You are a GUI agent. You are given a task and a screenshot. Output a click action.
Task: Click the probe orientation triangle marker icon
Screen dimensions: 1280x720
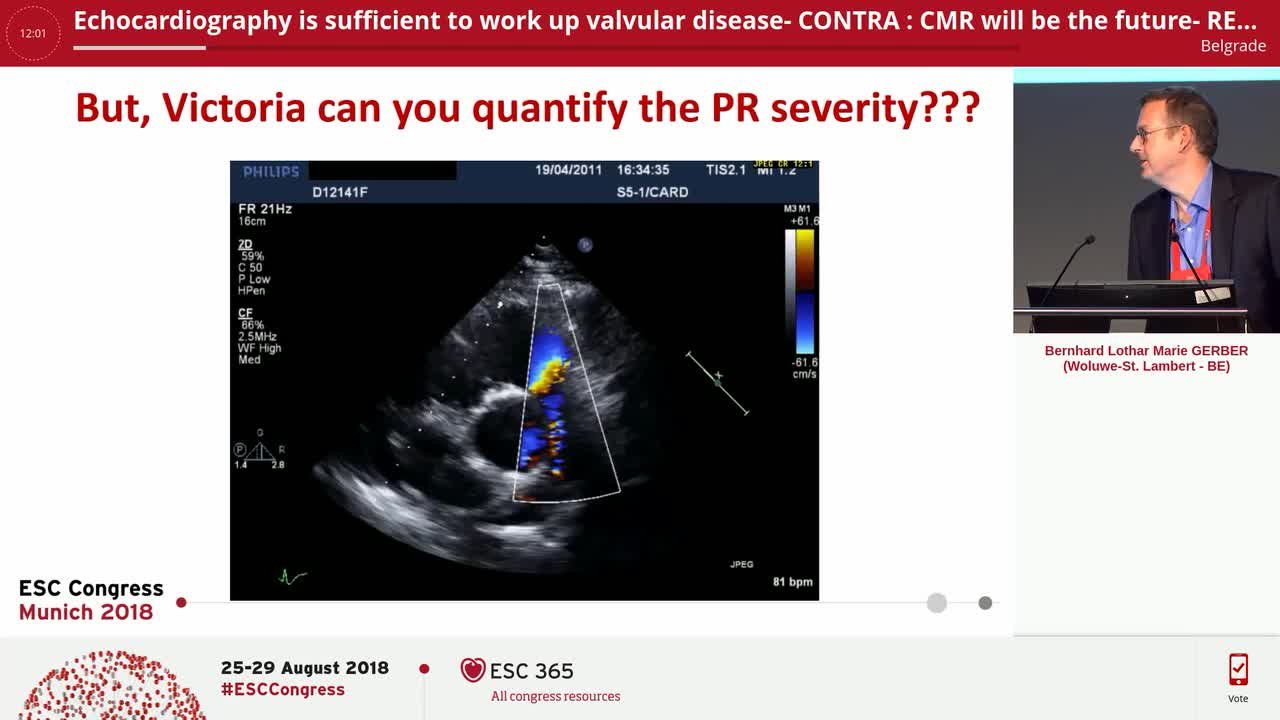[x=260, y=451]
